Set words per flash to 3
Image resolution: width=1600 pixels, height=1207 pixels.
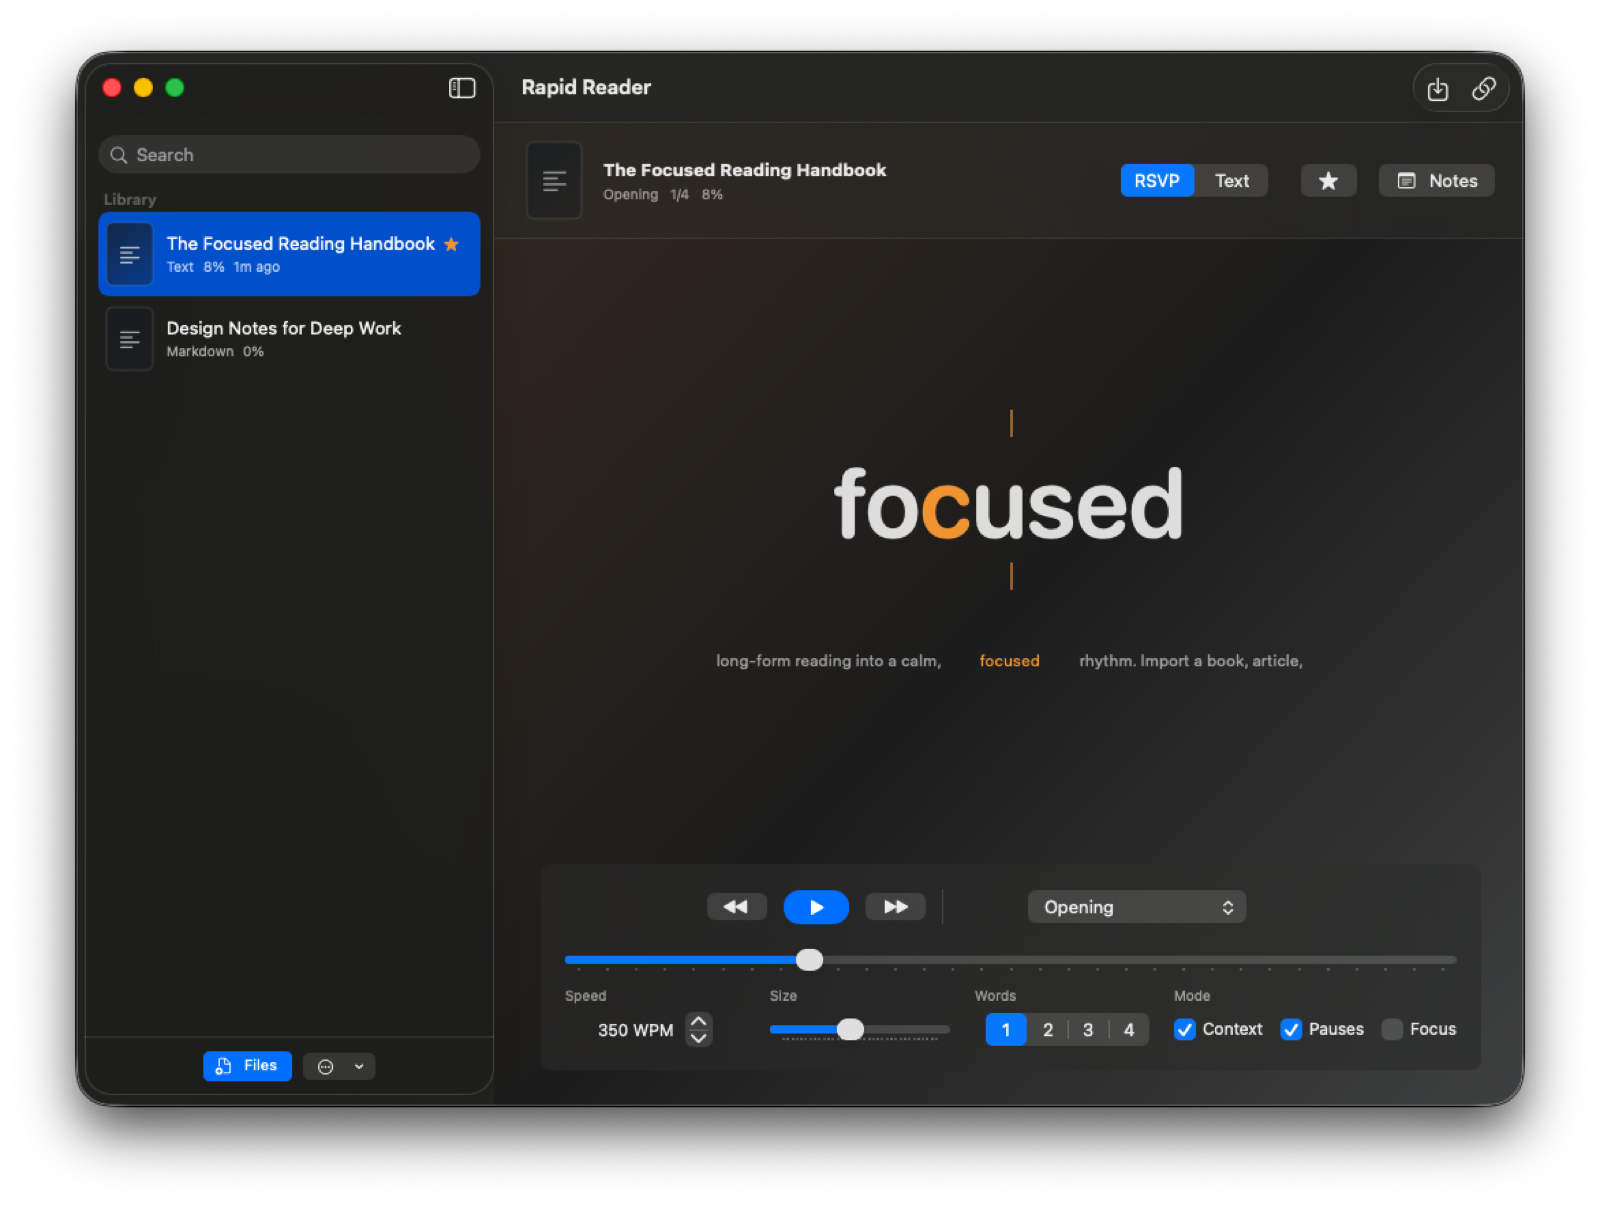pos(1088,1030)
